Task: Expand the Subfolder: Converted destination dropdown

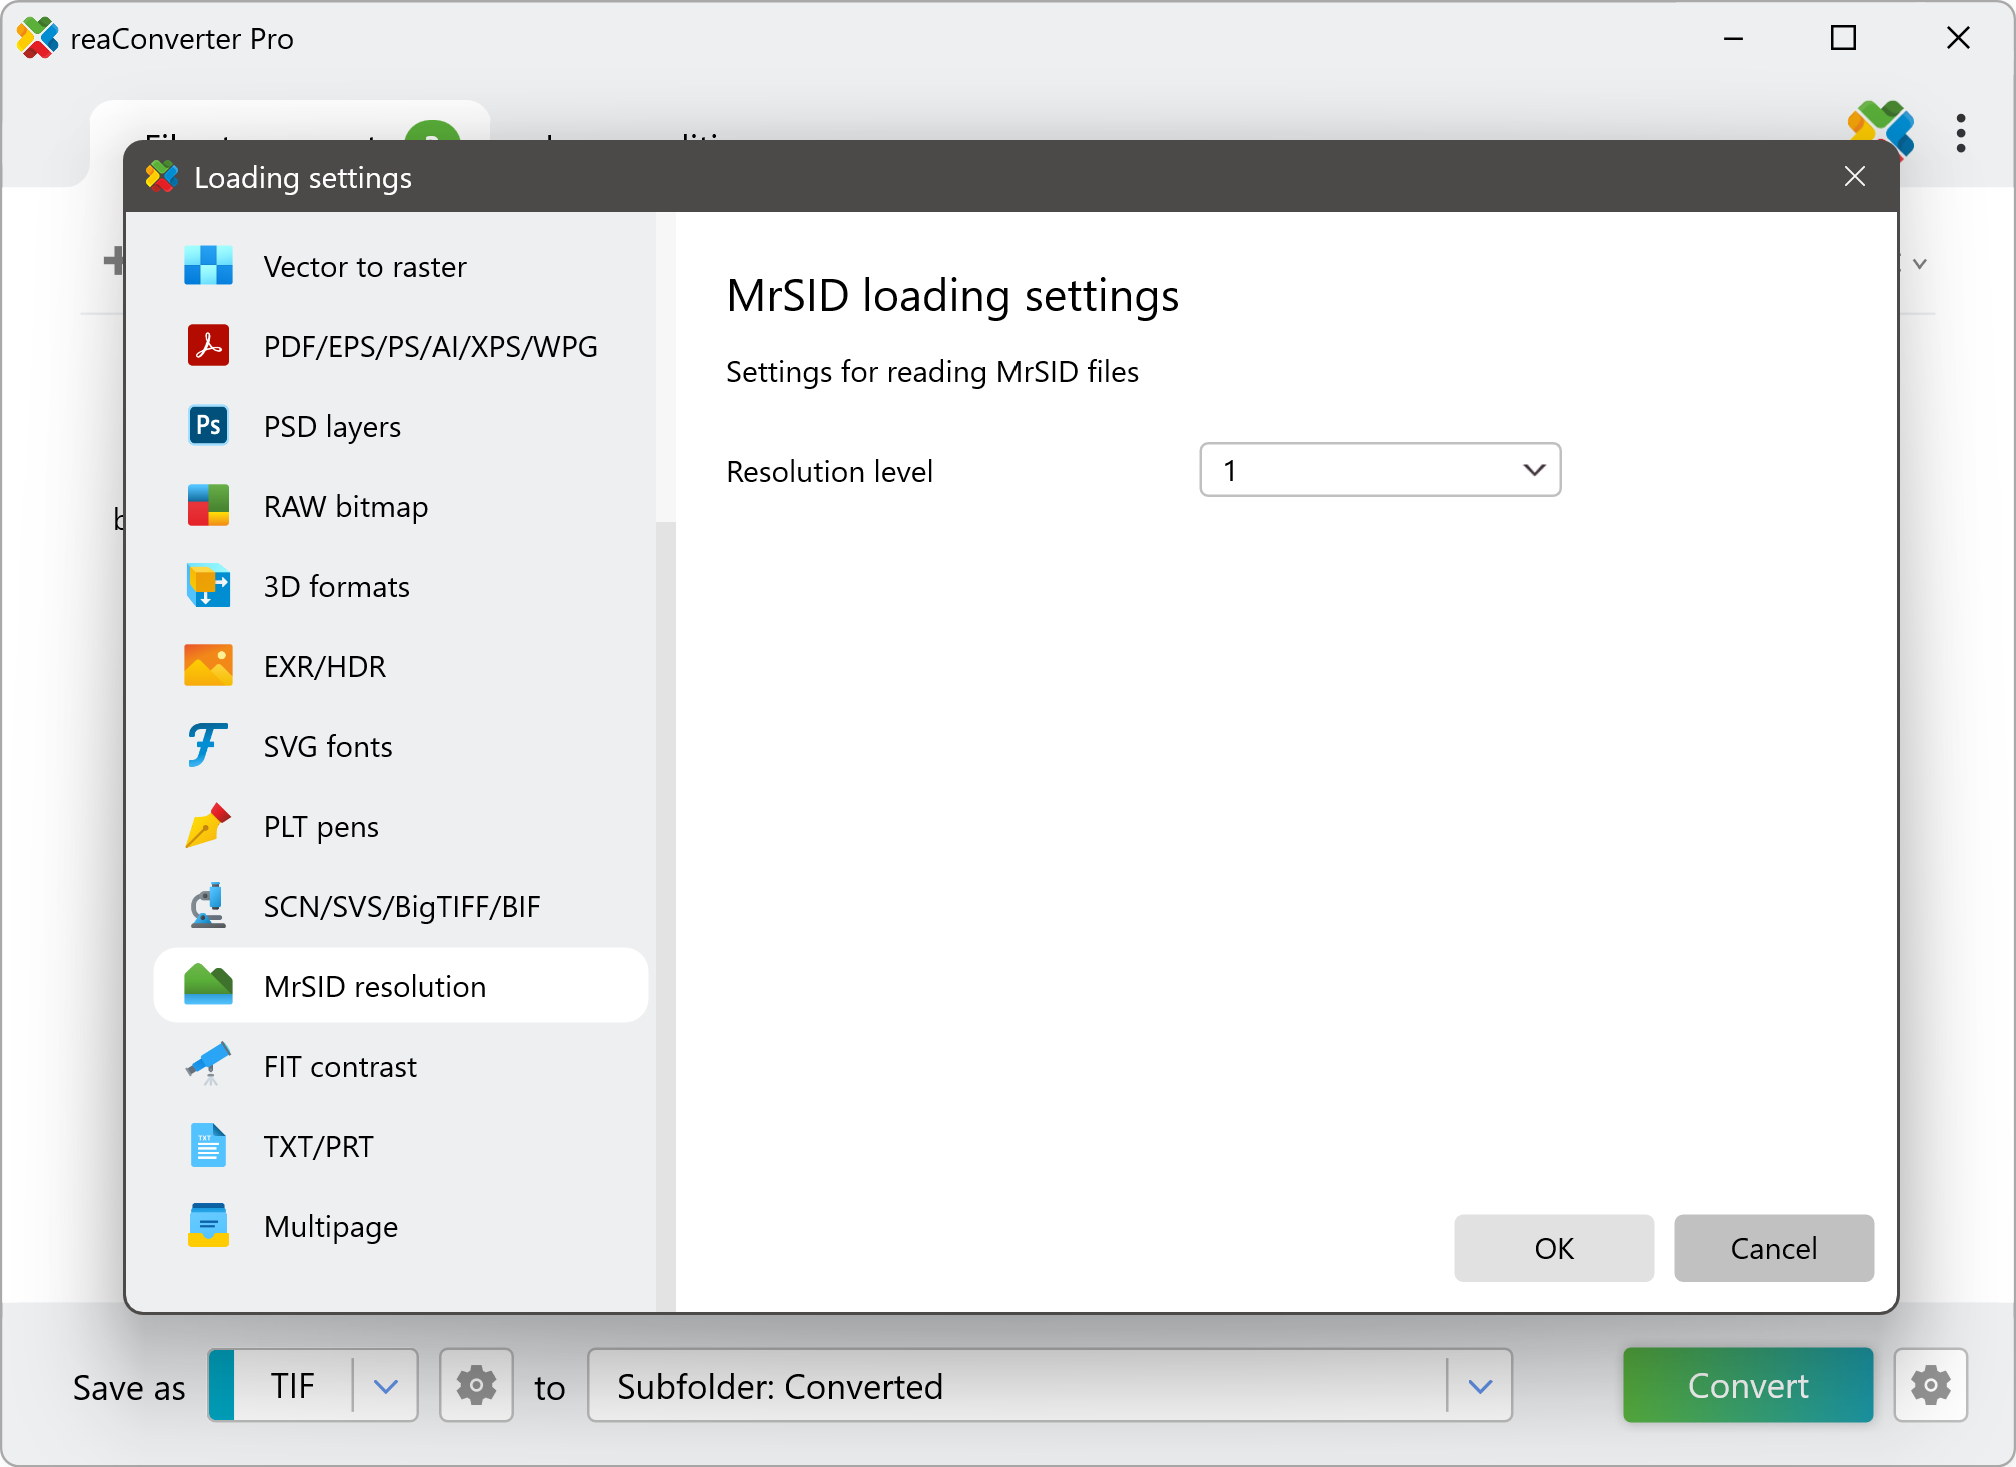Action: click(x=1480, y=1386)
